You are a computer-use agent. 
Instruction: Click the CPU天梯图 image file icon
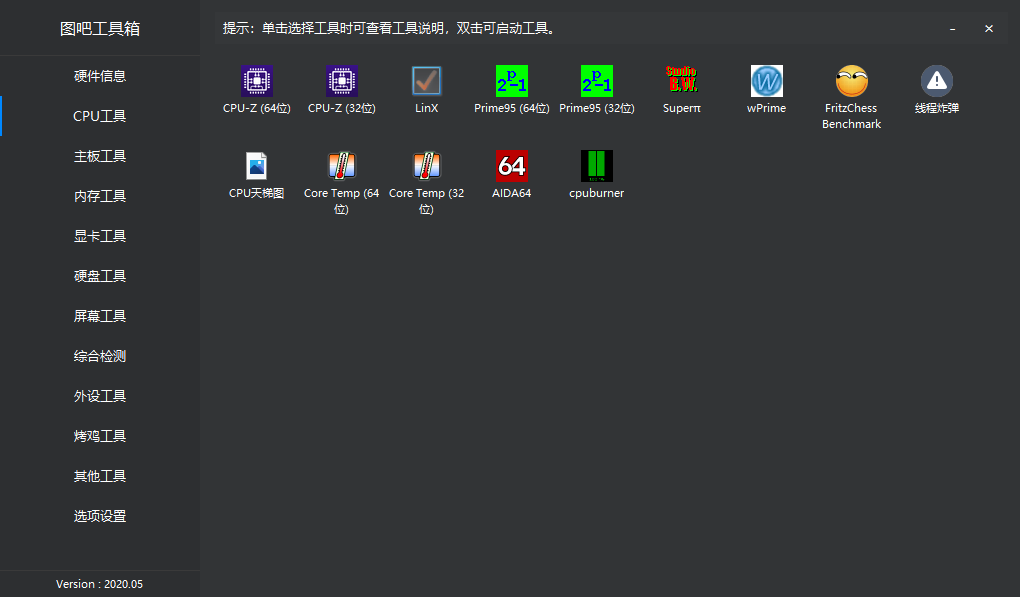(256, 166)
